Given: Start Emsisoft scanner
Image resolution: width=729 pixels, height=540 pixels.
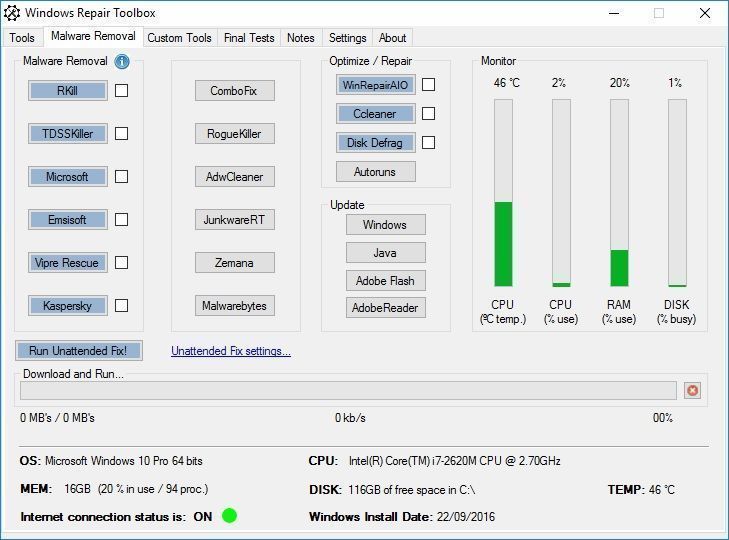Looking at the screenshot, I should 67,220.
